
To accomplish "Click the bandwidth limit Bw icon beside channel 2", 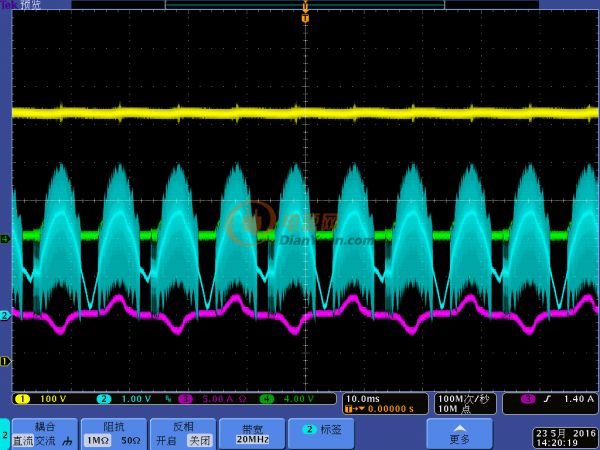I will point(168,399).
